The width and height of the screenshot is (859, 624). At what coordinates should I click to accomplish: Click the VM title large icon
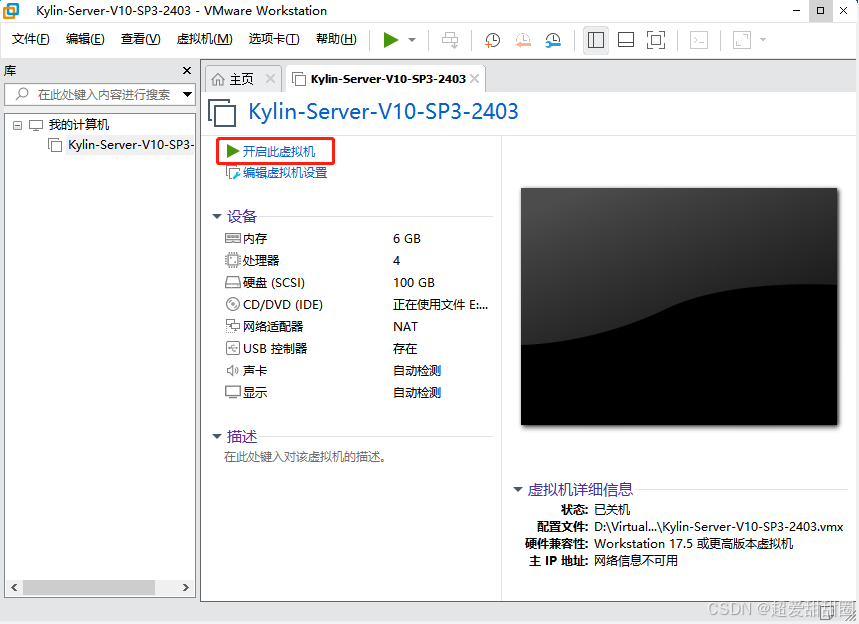pyautogui.click(x=222, y=113)
